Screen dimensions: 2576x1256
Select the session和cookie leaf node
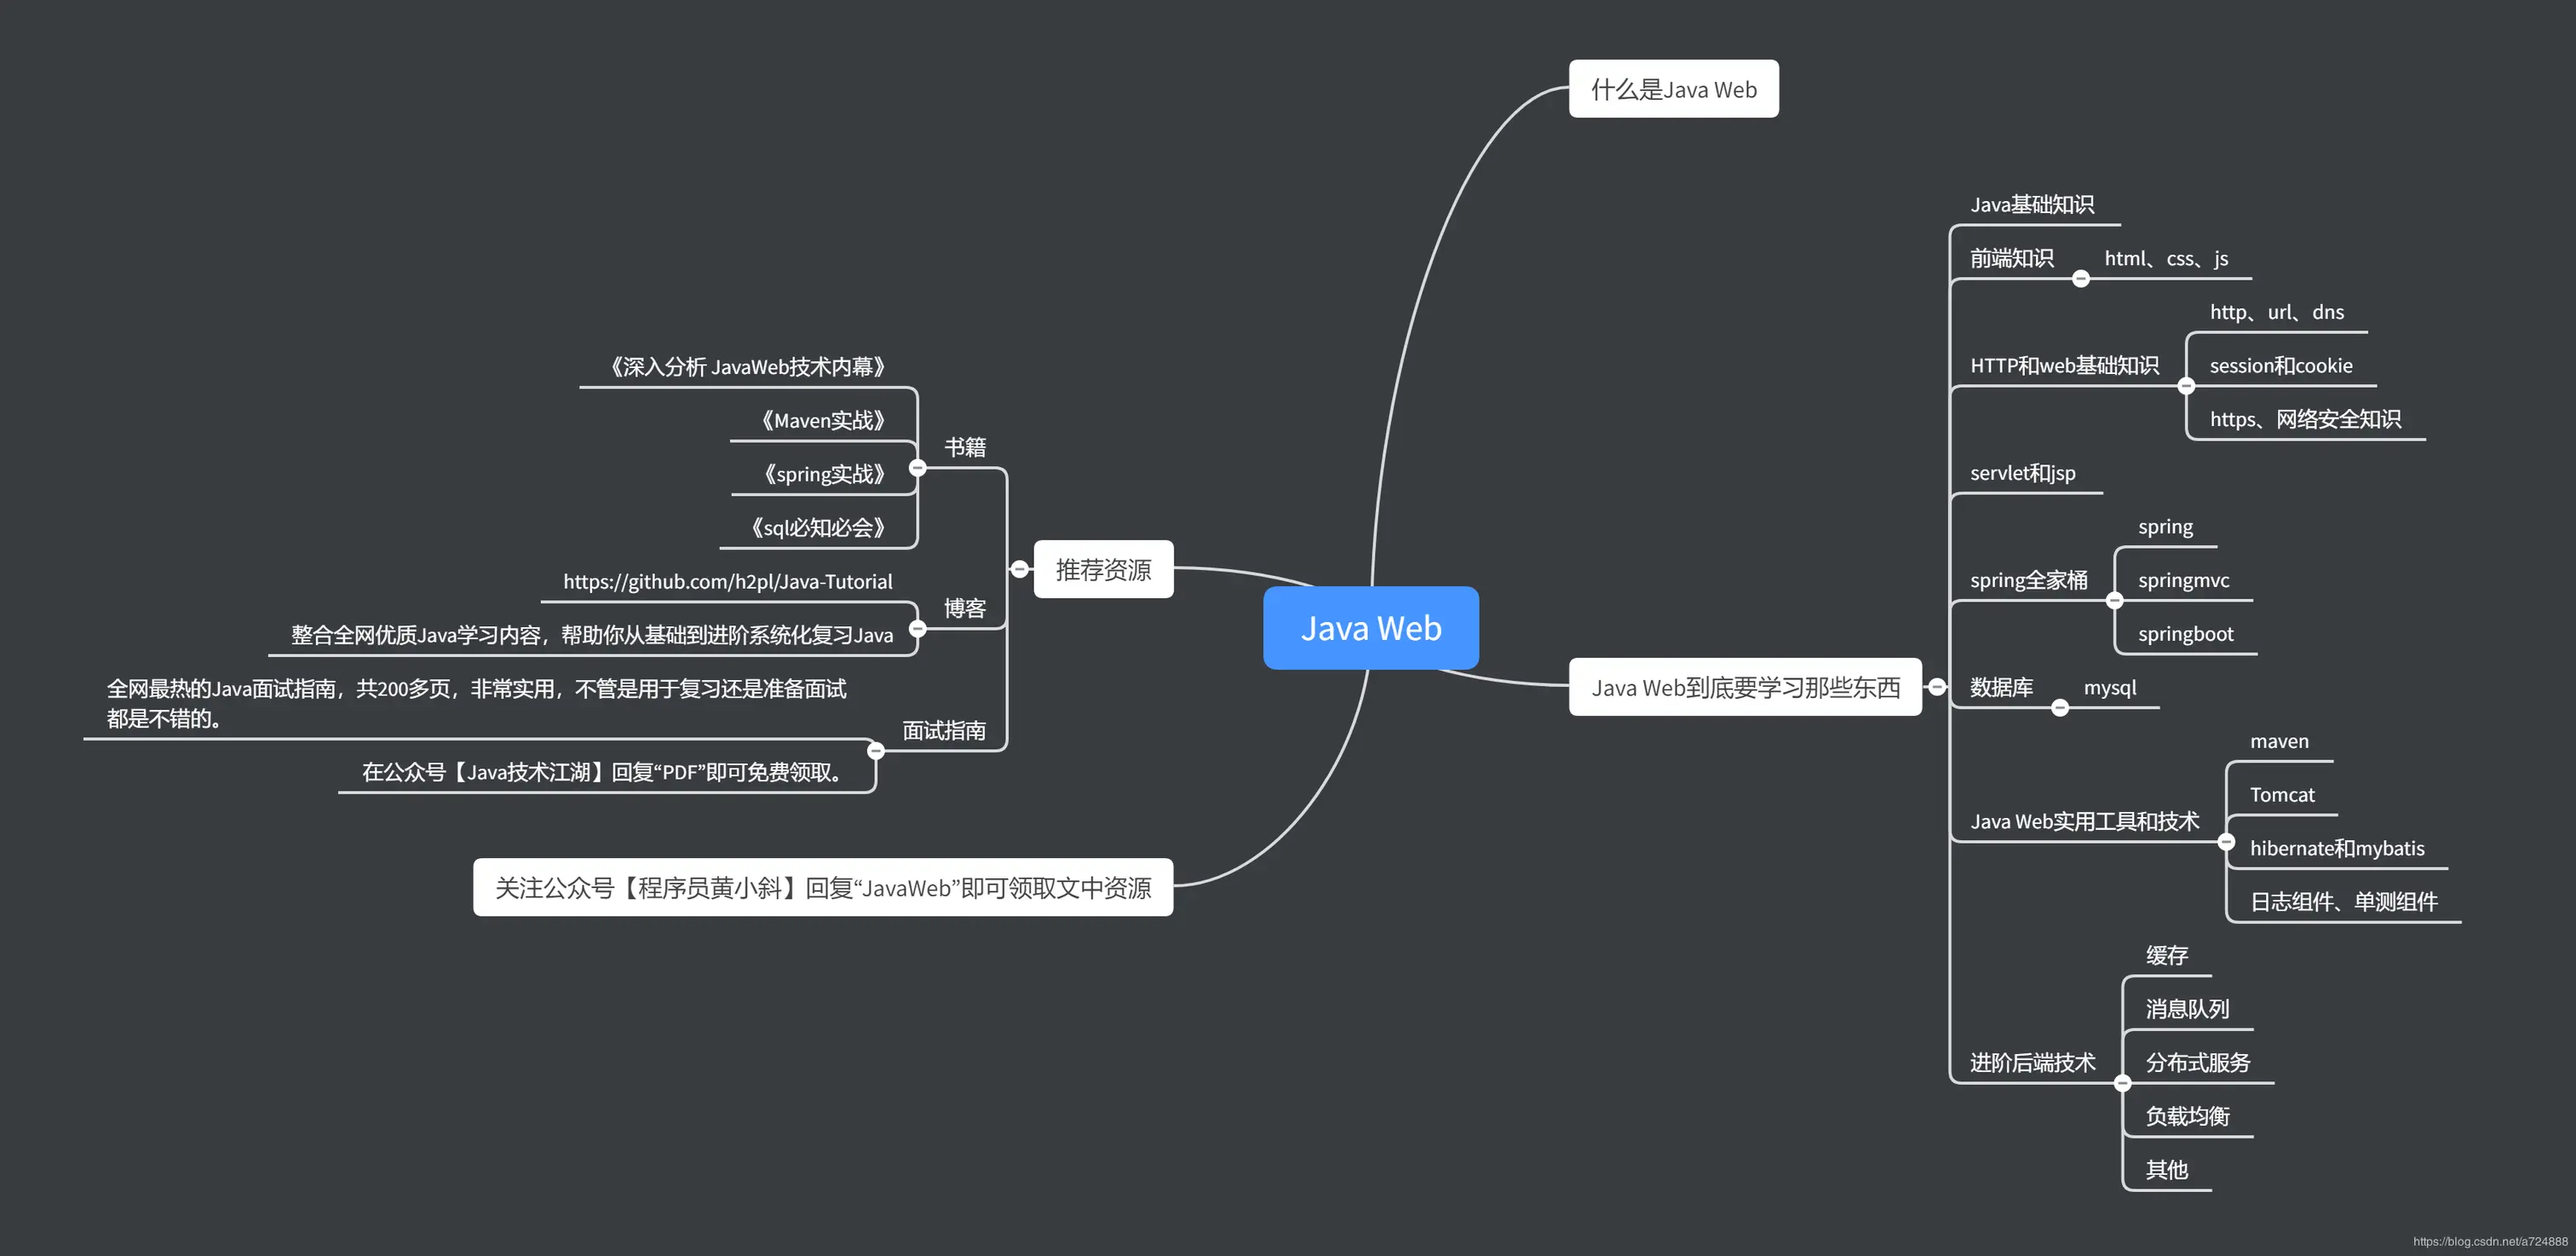[2280, 366]
